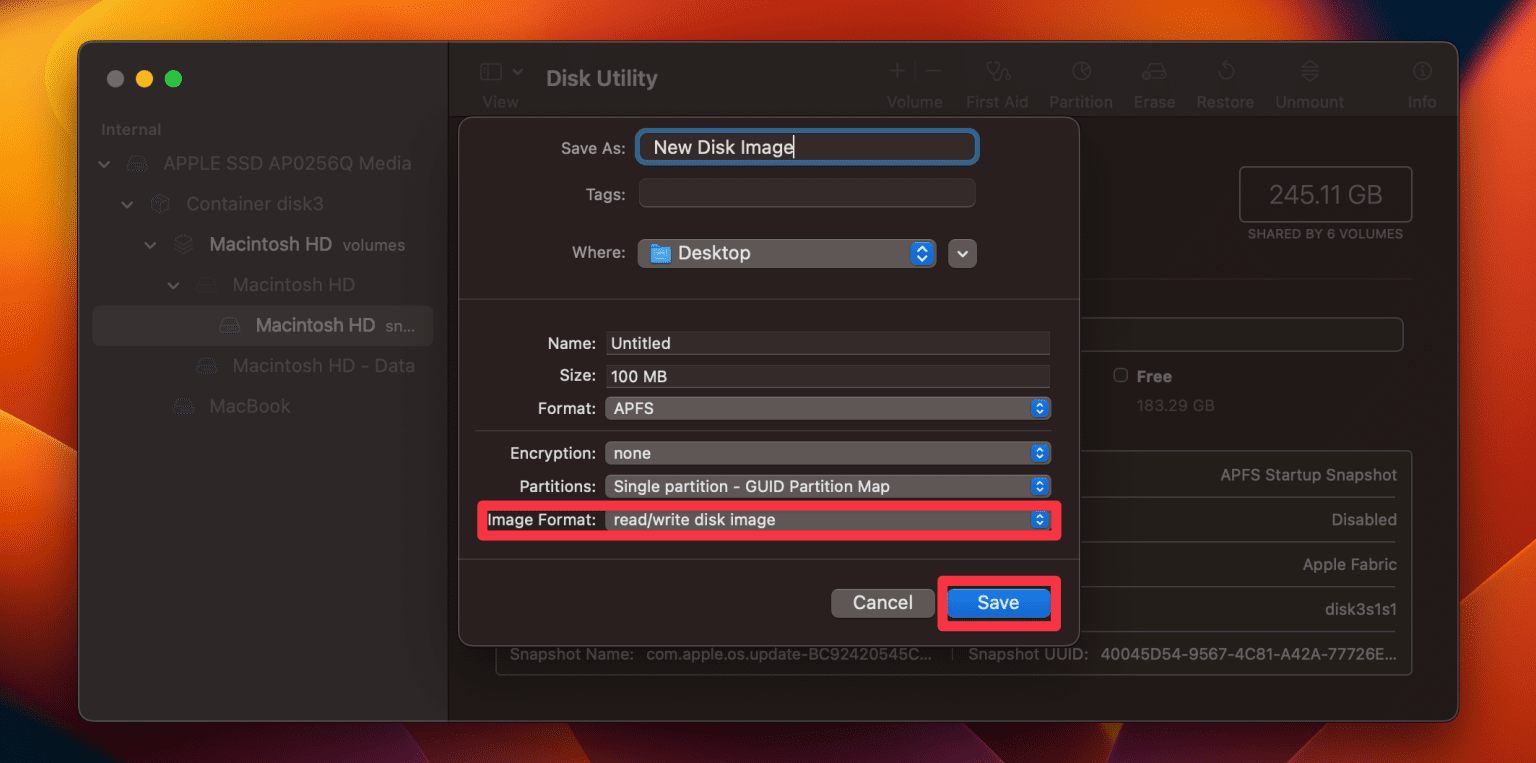Run First Aid on the selected disk
Viewport: 1536px width, 763px height.
click(x=997, y=80)
